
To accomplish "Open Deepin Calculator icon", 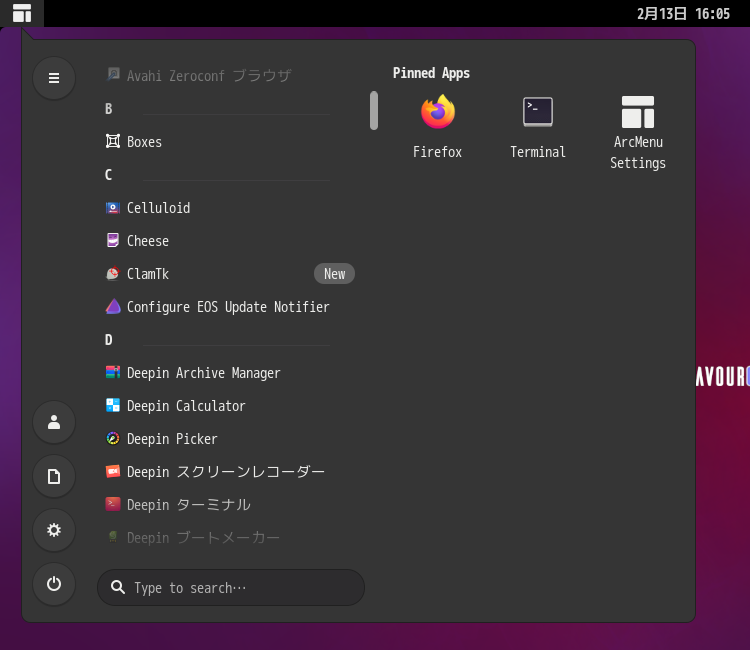I will [x=113, y=406].
